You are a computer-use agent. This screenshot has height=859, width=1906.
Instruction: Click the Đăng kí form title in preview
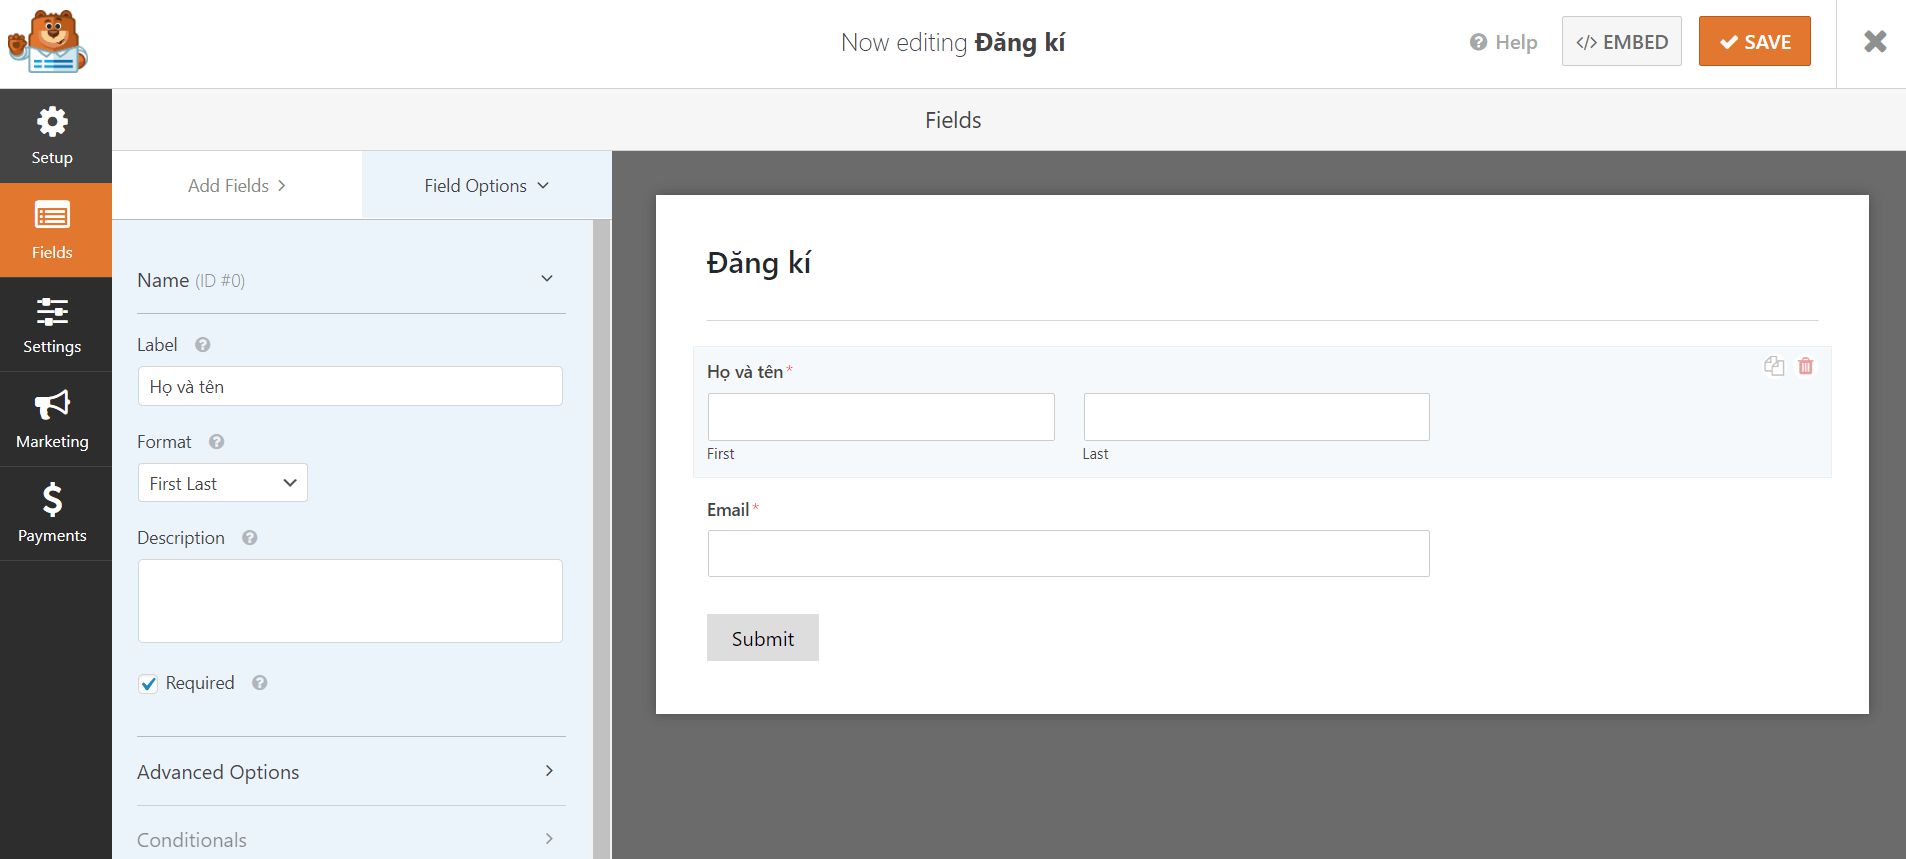click(x=759, y=263)
